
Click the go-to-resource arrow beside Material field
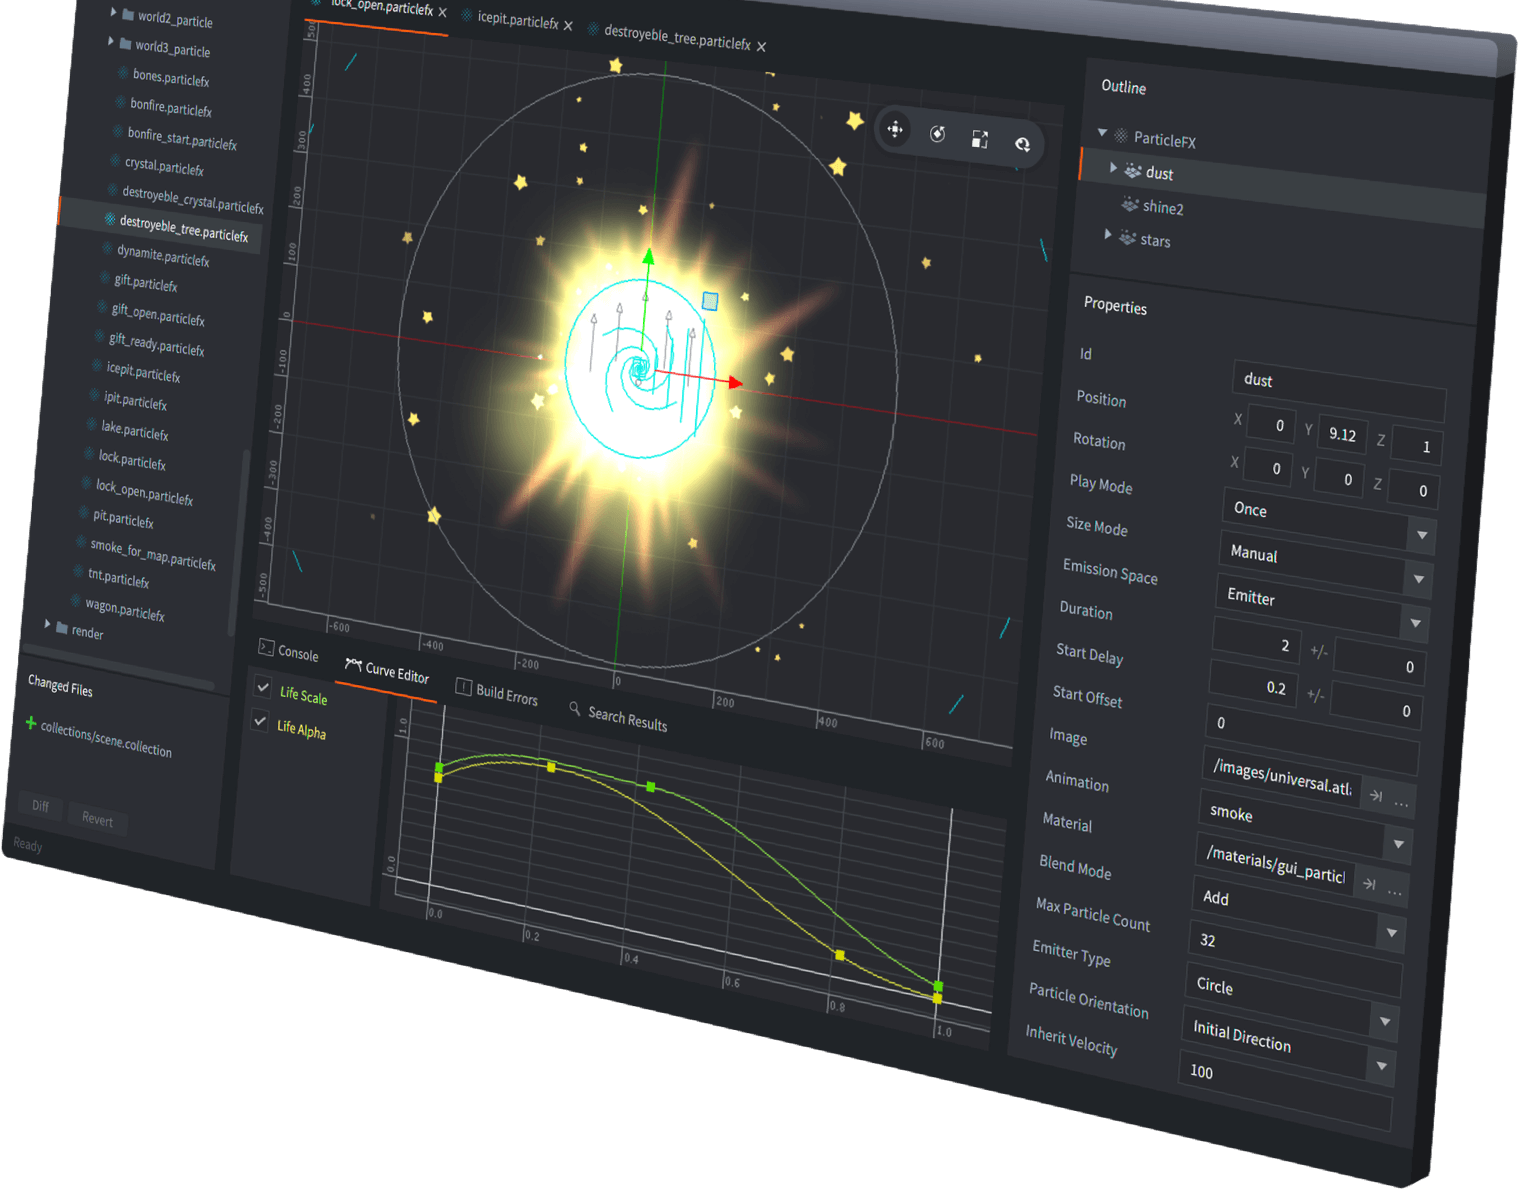[1369, 884]
